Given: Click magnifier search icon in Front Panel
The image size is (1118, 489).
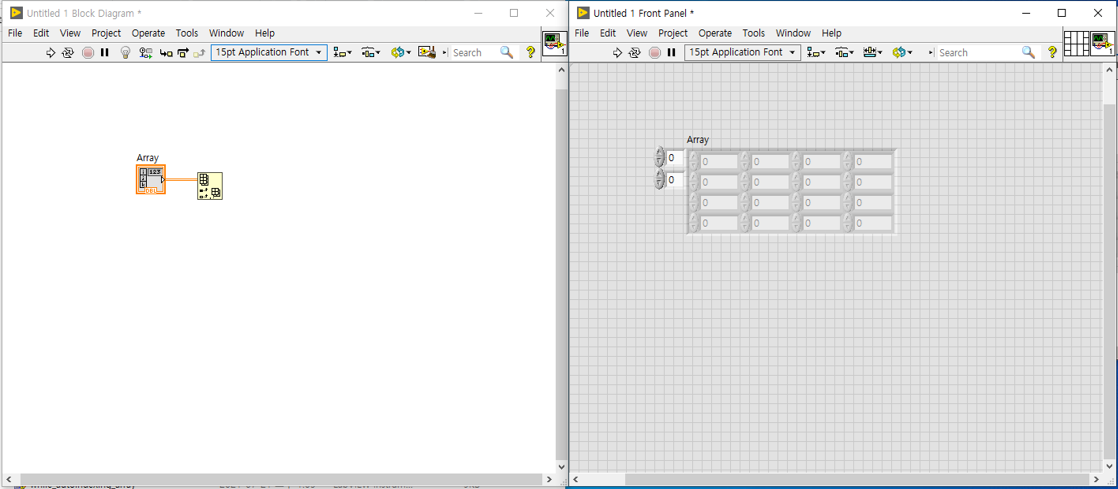Looking at the screenshot, I should (x=1028, y=53).
